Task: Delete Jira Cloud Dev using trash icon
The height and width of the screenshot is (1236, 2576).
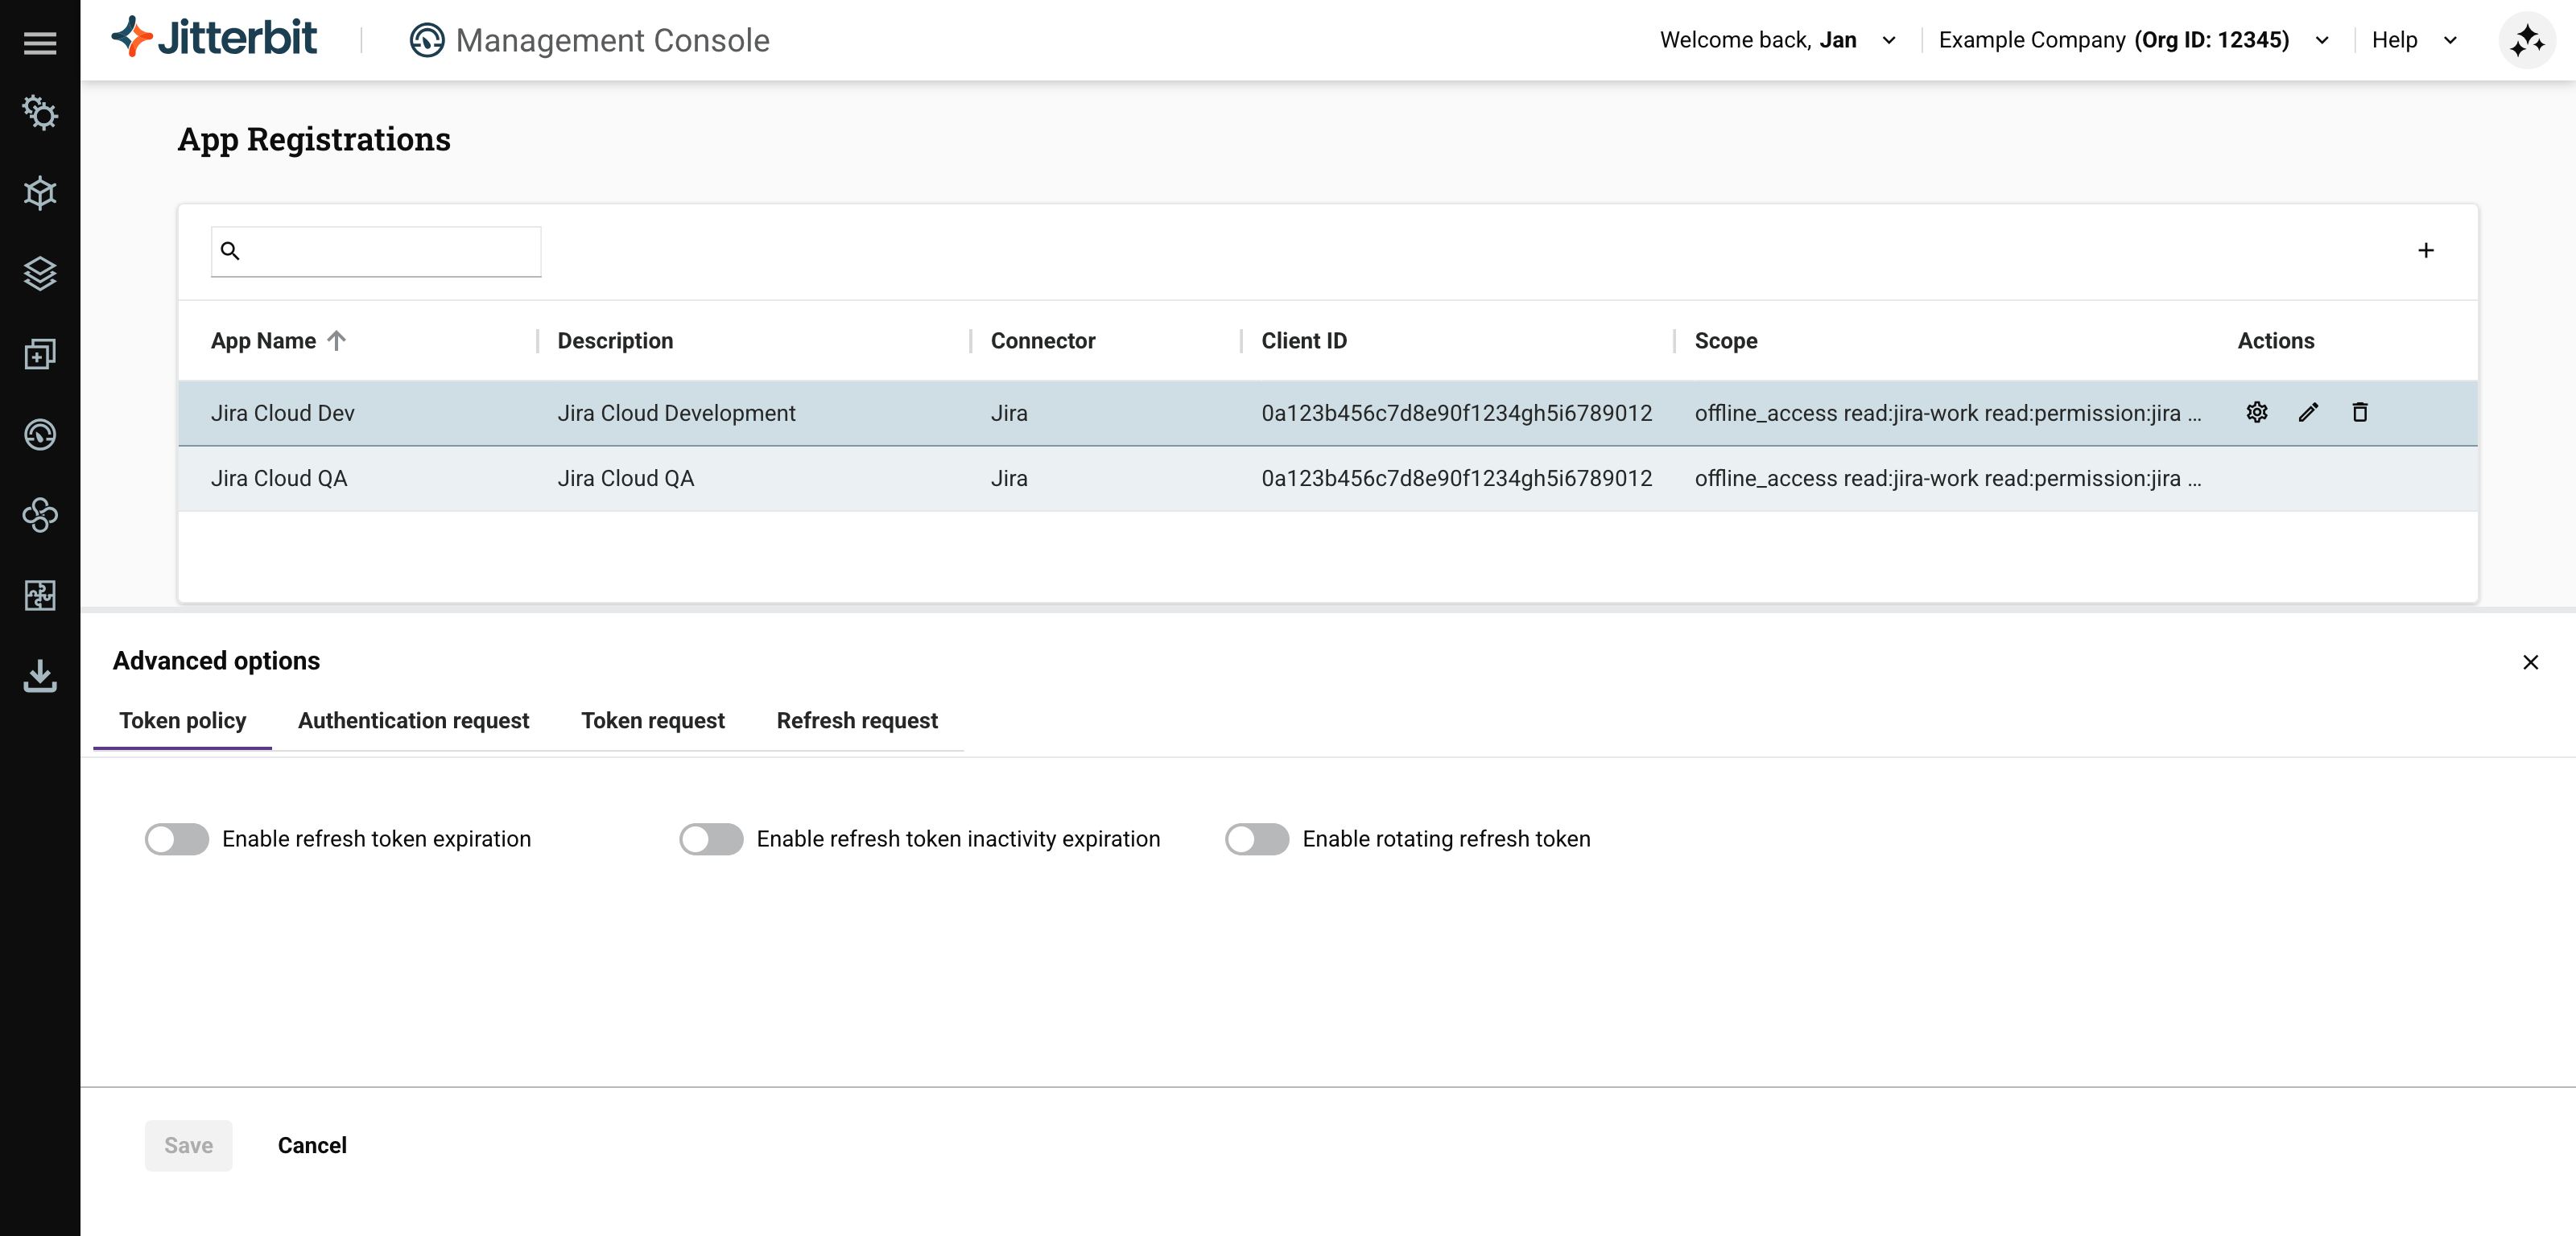Action: point(2360,412)
